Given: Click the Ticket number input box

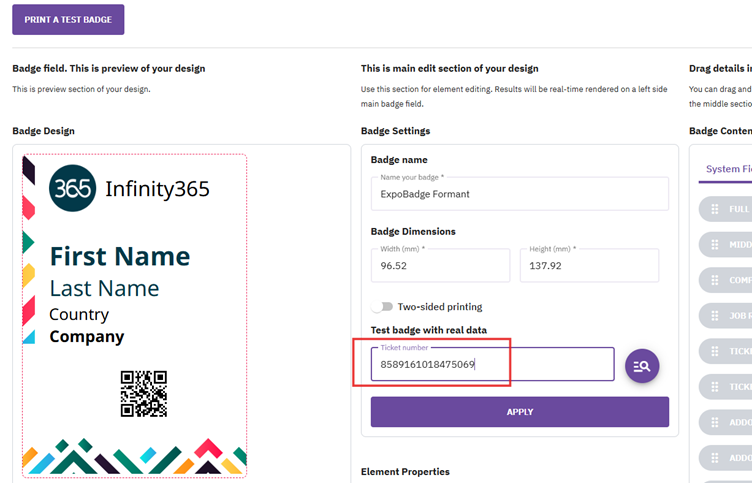Looking at the screenshot, I should pyautogui.click(x=491, y=365).
